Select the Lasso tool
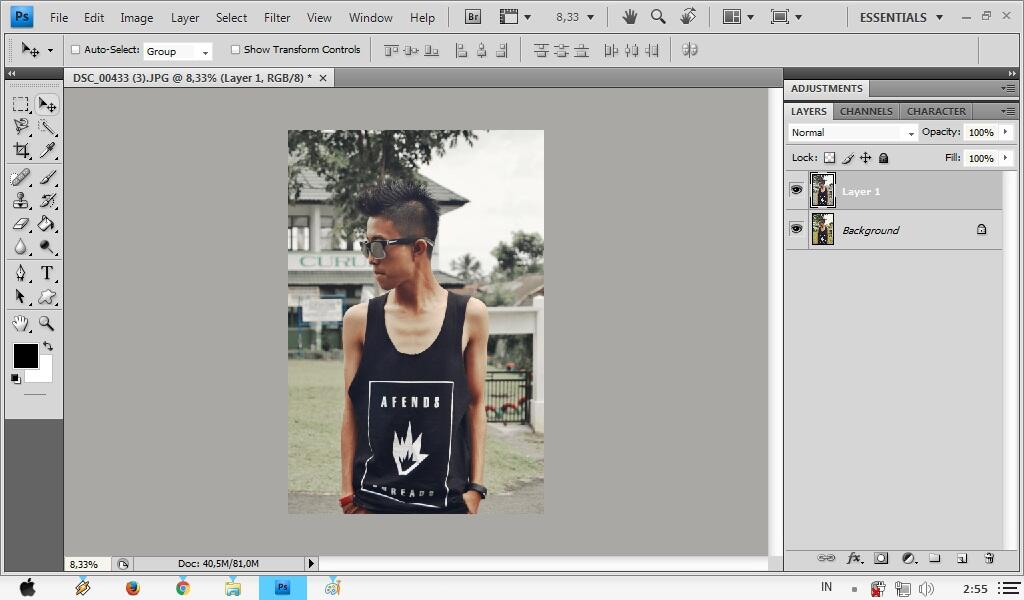Image resolution: width=1024 pixels, height=600 pixels. (21, 126)
